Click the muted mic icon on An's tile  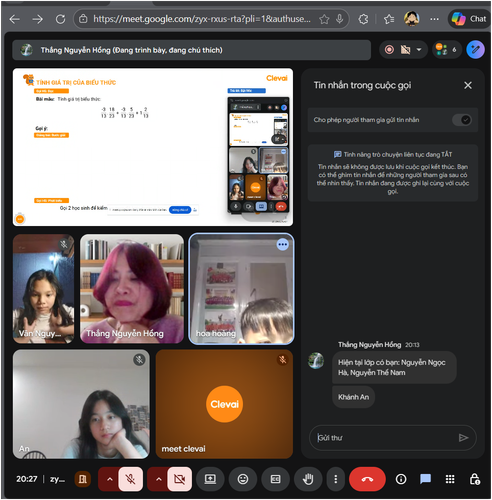(x=139, y=360)
